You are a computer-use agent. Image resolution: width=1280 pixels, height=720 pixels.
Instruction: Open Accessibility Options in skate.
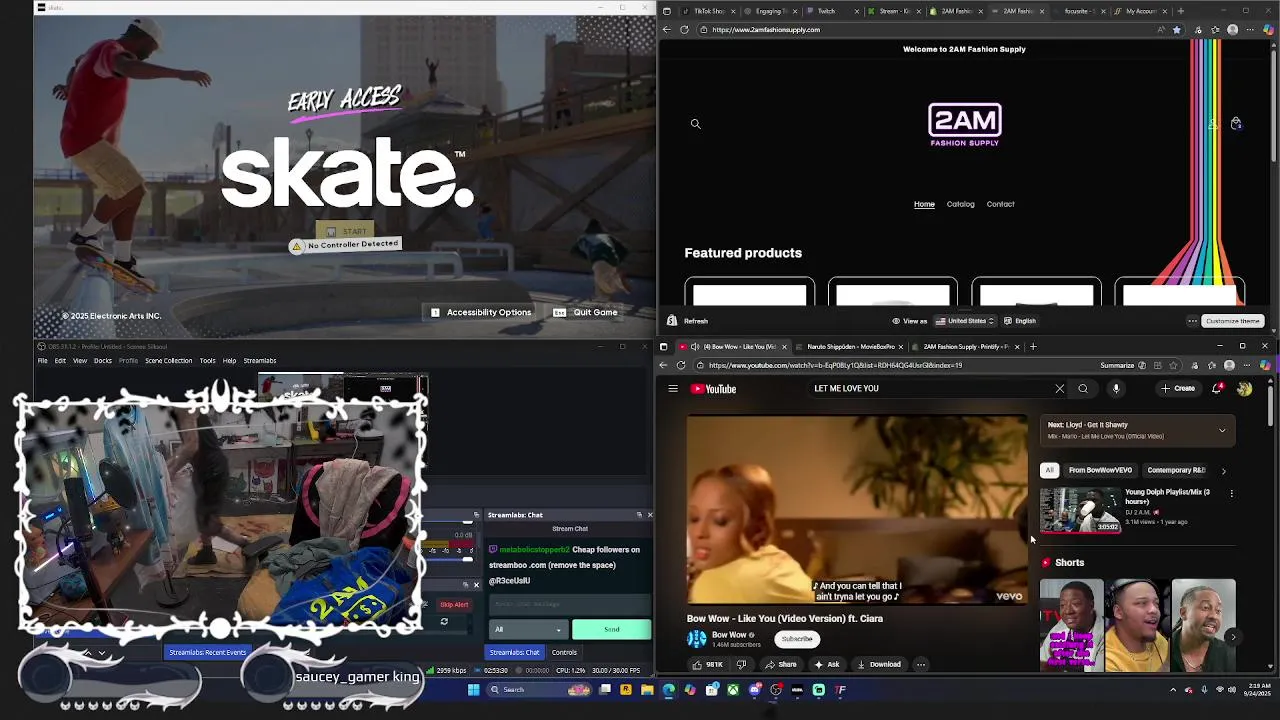pyautogui.click(x=481, y=313)
